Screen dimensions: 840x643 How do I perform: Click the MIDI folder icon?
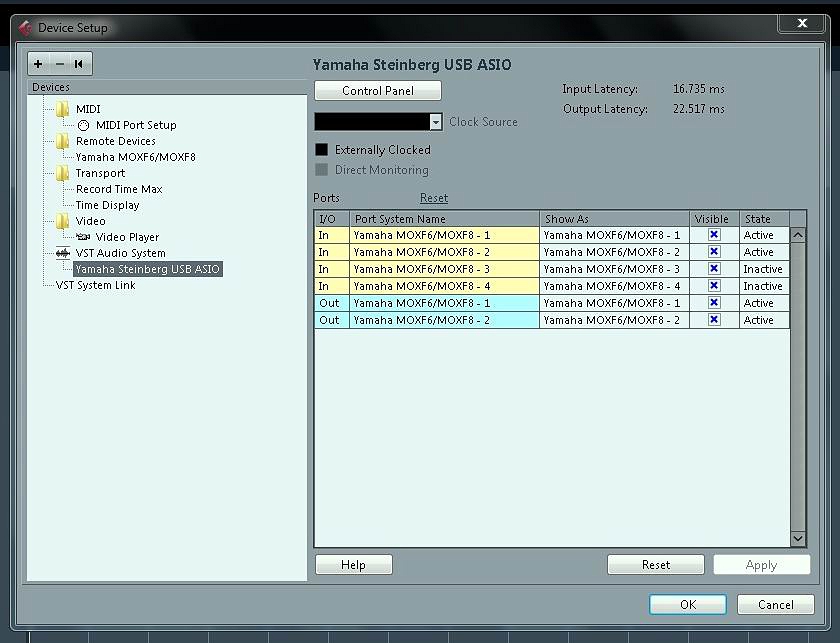pyautogui.click(x=63, y=109)
